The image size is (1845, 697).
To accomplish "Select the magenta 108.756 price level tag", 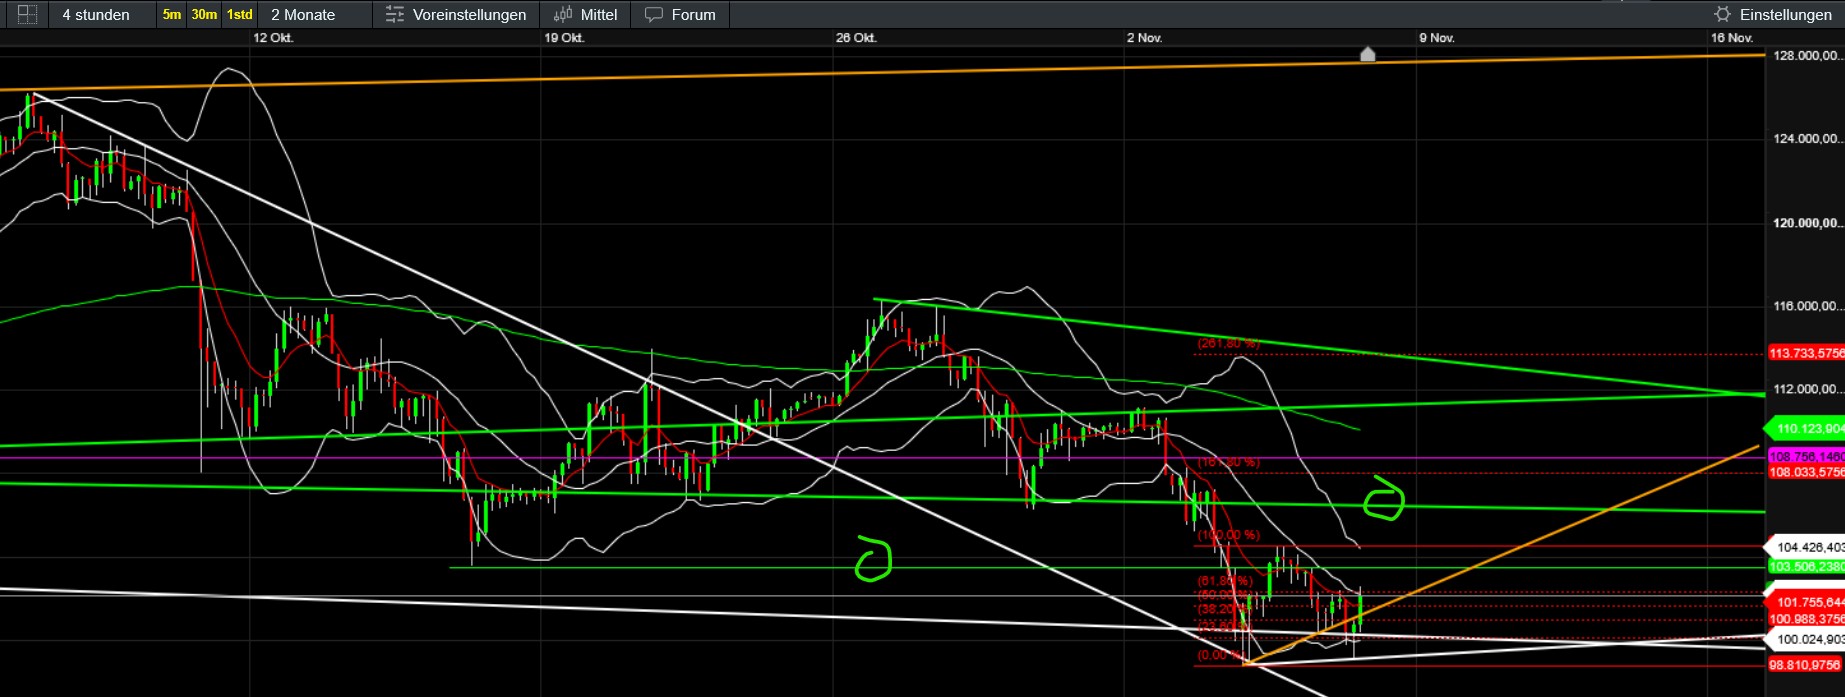I will [1806, 456].
